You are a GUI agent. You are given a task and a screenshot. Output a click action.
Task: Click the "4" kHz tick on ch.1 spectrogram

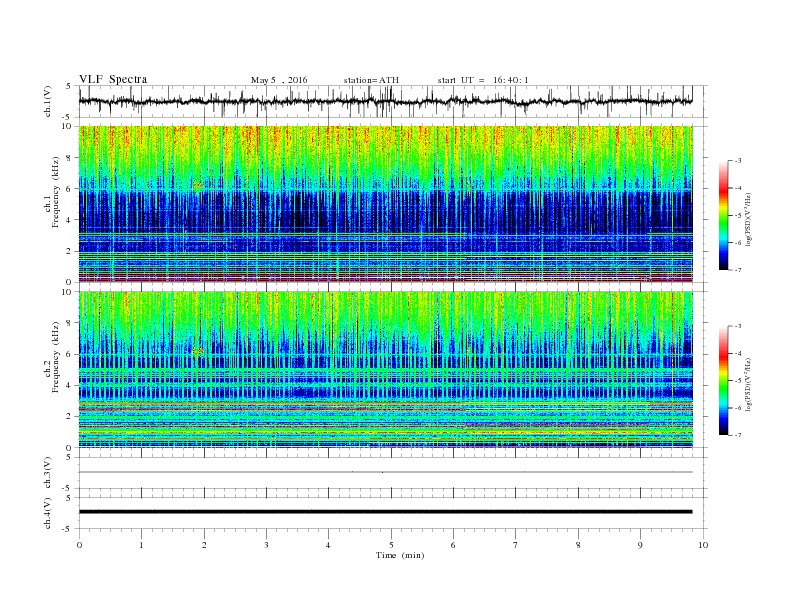click(x=70, y=220)
